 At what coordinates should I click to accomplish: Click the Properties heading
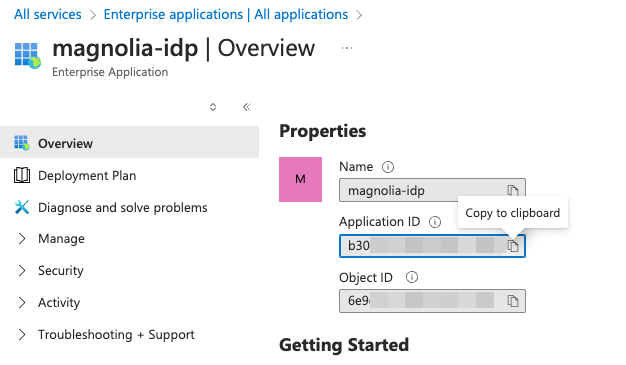tap(323, 131)
